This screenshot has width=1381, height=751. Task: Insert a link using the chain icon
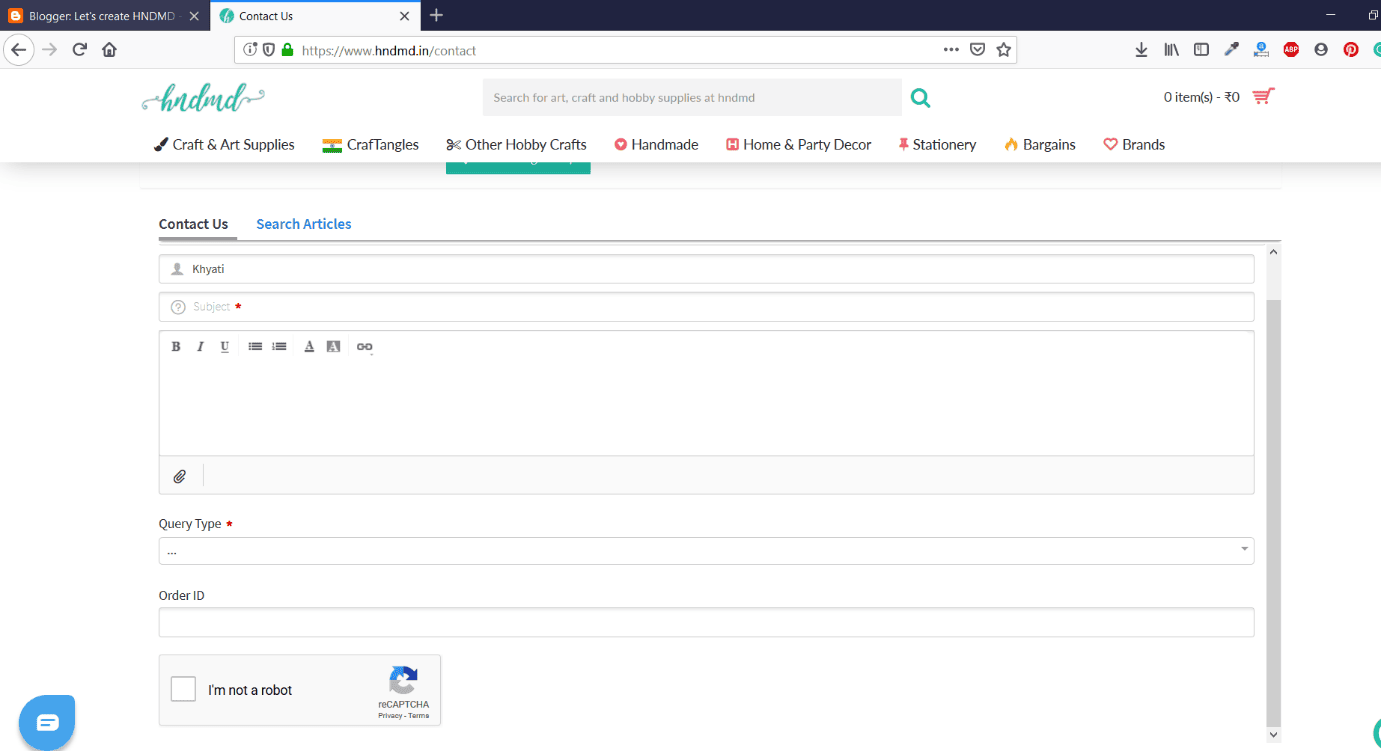point(365,347)
